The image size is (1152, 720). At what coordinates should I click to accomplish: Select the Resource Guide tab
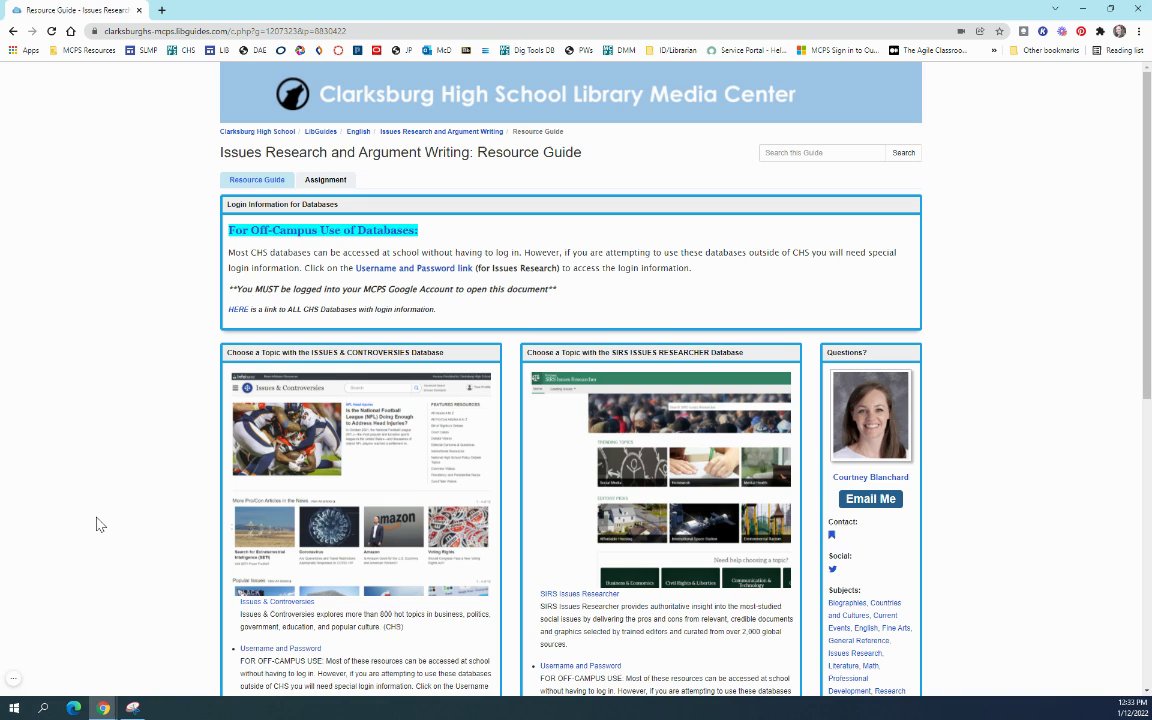click(256, 180)
